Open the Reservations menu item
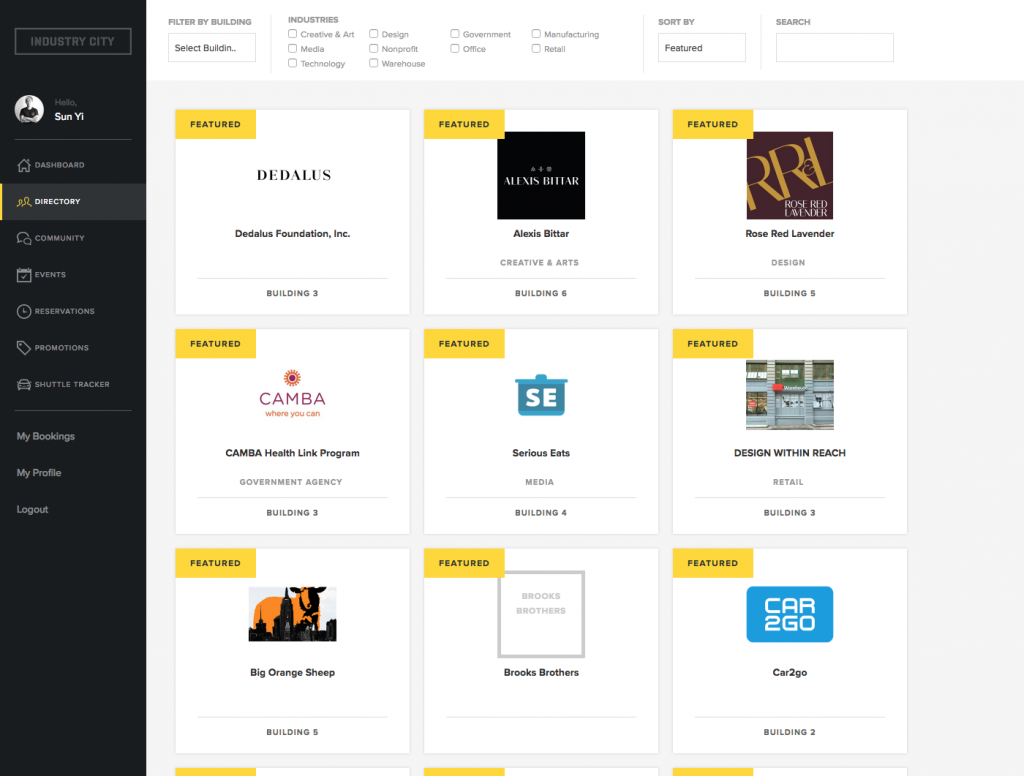The width and height of the screenshot is (1024, 776). point(73,312)
